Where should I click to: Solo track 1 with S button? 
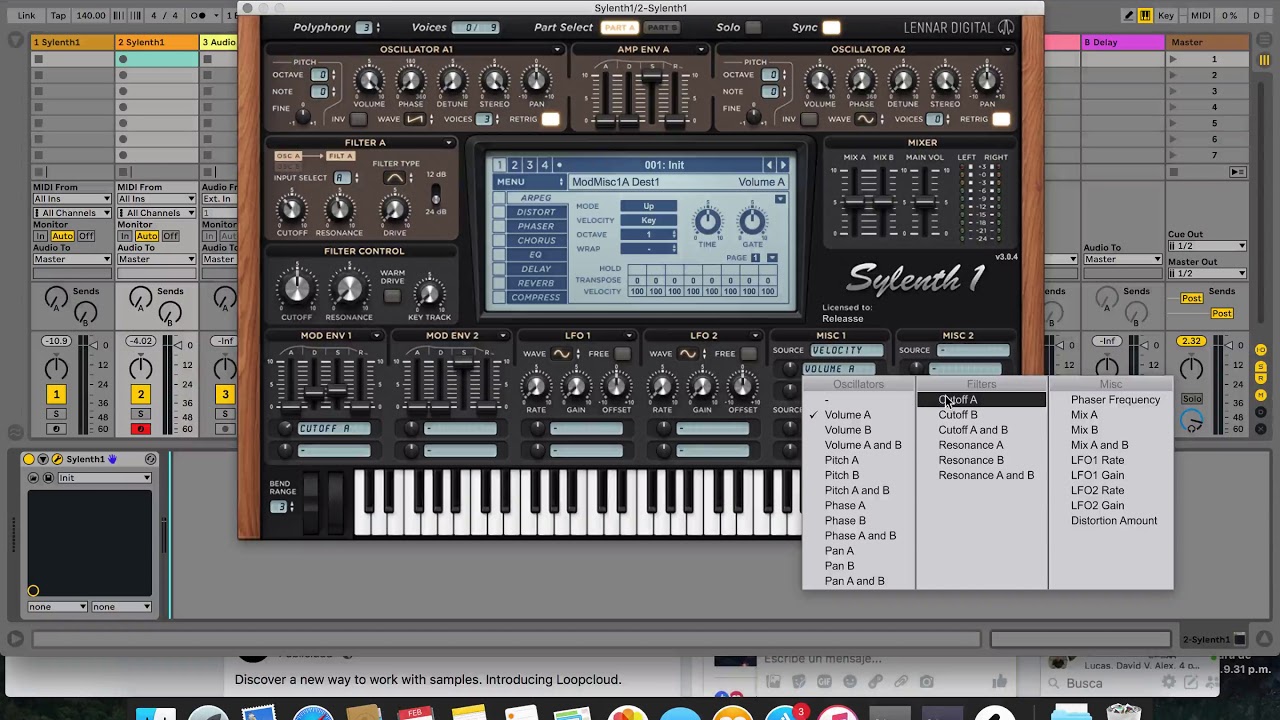coord(56,414)
